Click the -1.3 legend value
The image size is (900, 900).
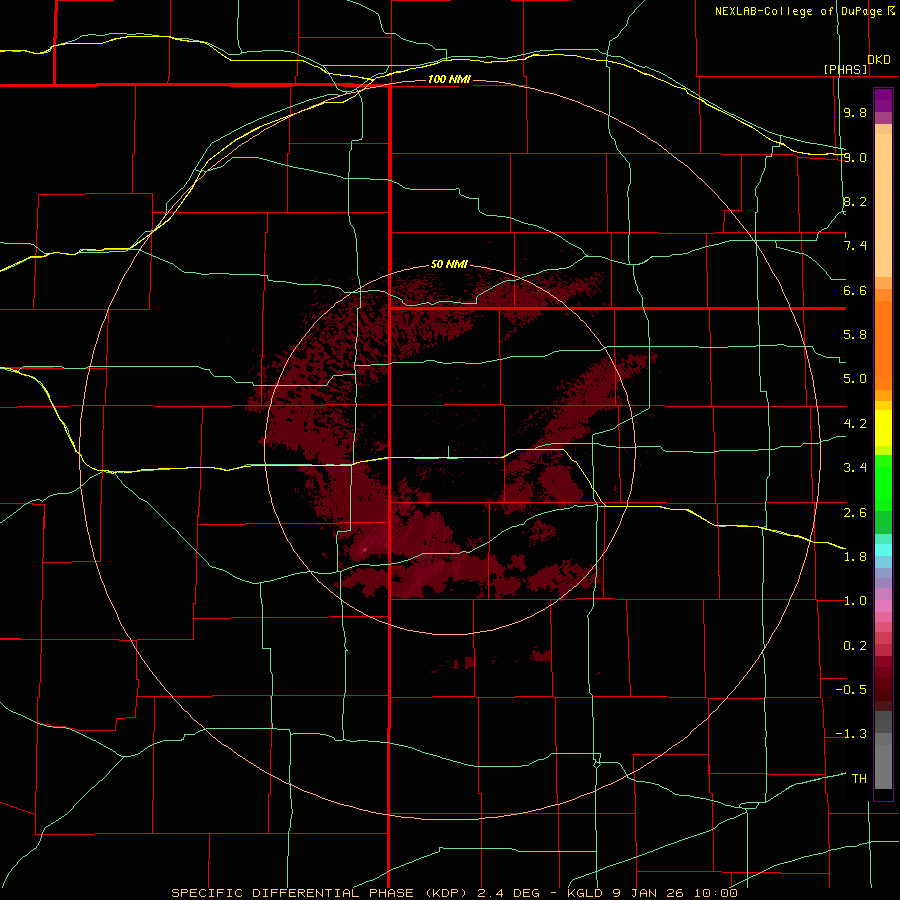point(851,734)
